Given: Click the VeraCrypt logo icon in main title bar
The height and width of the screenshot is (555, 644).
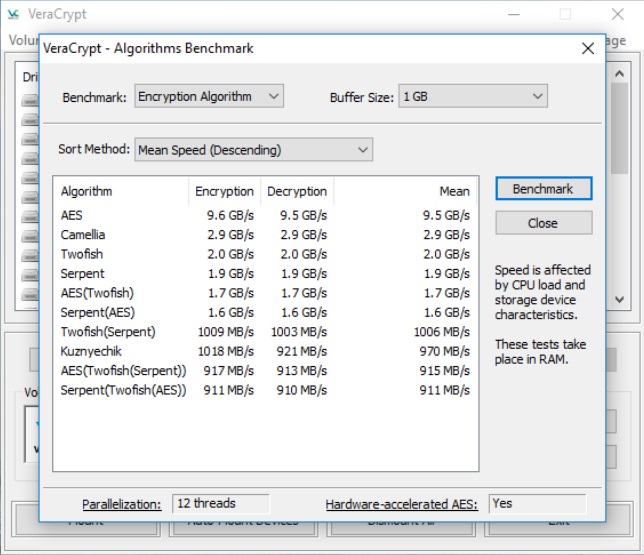Looking at the screenshot, I should [x=14, y=14].
